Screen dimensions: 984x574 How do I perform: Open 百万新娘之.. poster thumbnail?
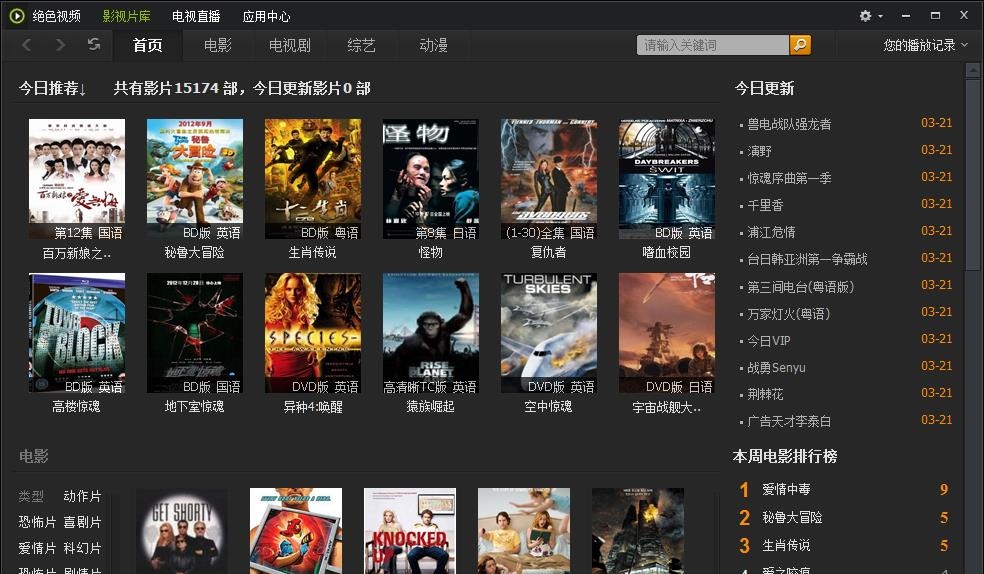pyautogui.click(x=77, y=179)
